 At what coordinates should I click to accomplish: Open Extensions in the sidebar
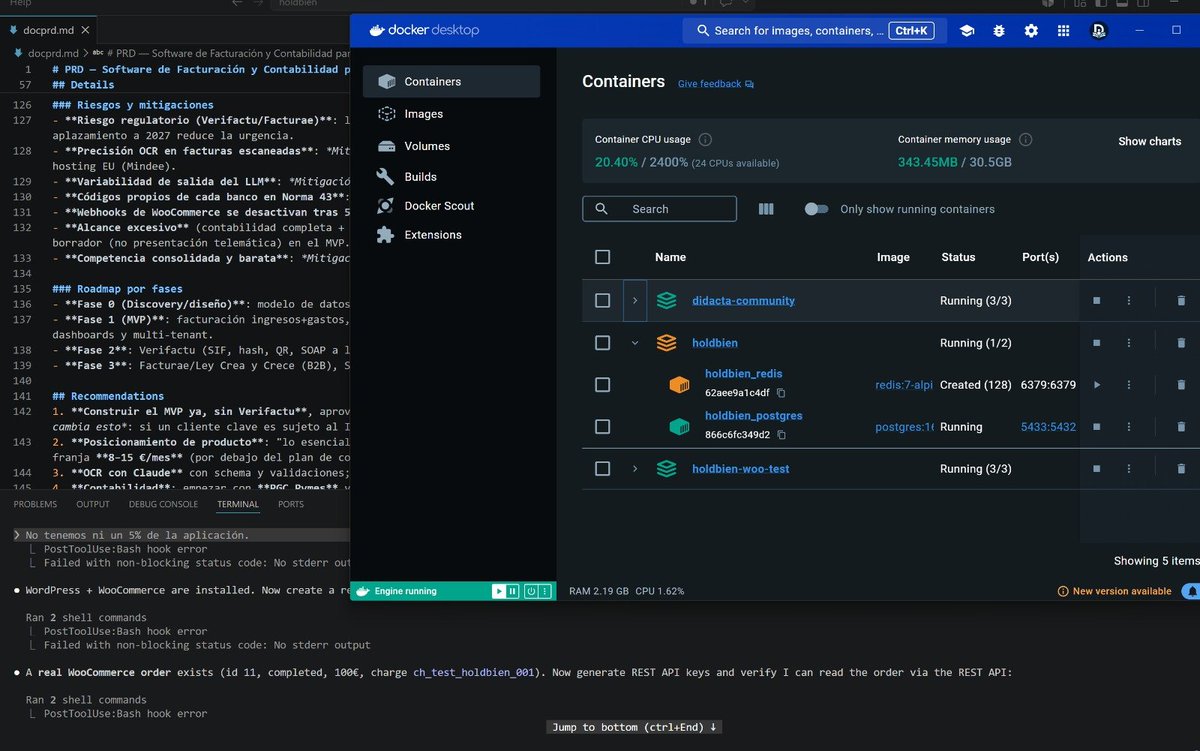coord(451,235)
